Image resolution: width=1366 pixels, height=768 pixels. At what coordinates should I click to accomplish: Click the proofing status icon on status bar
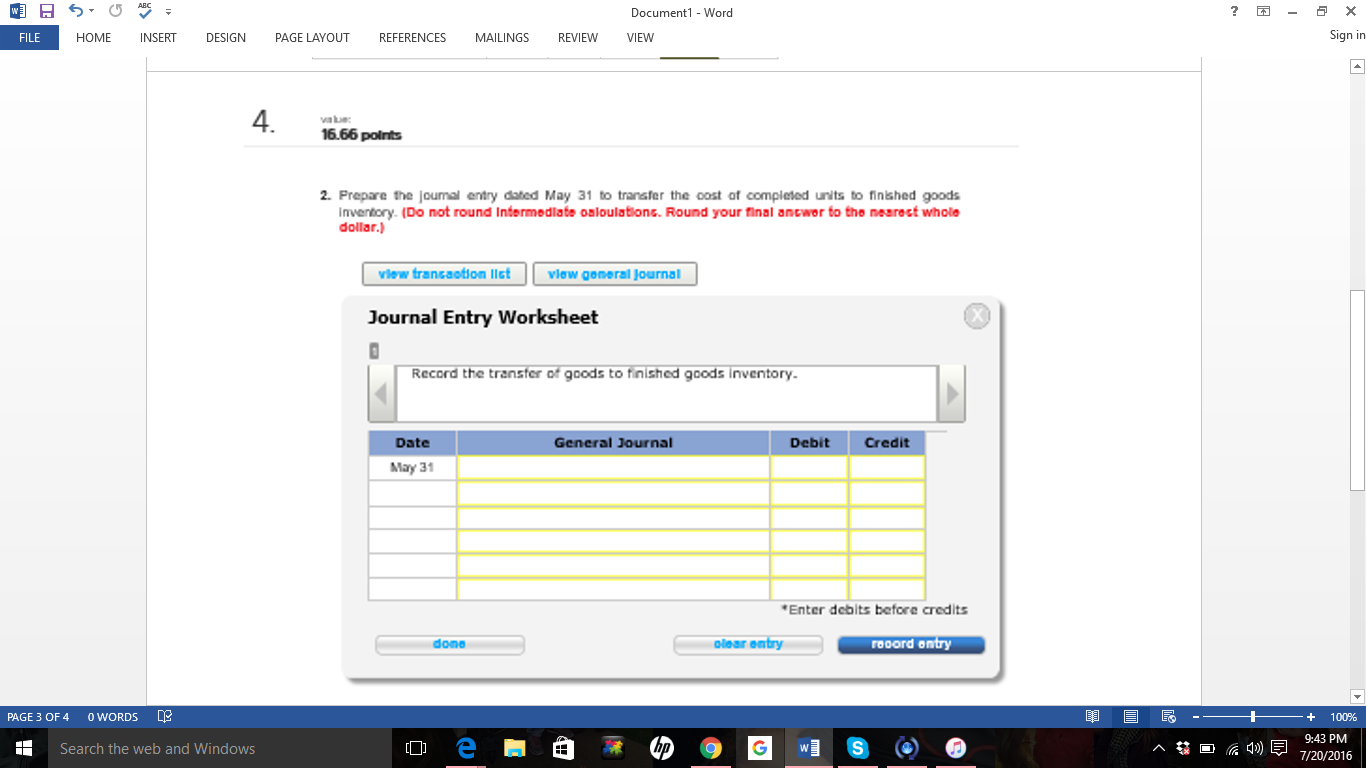(x=163, y=716)
